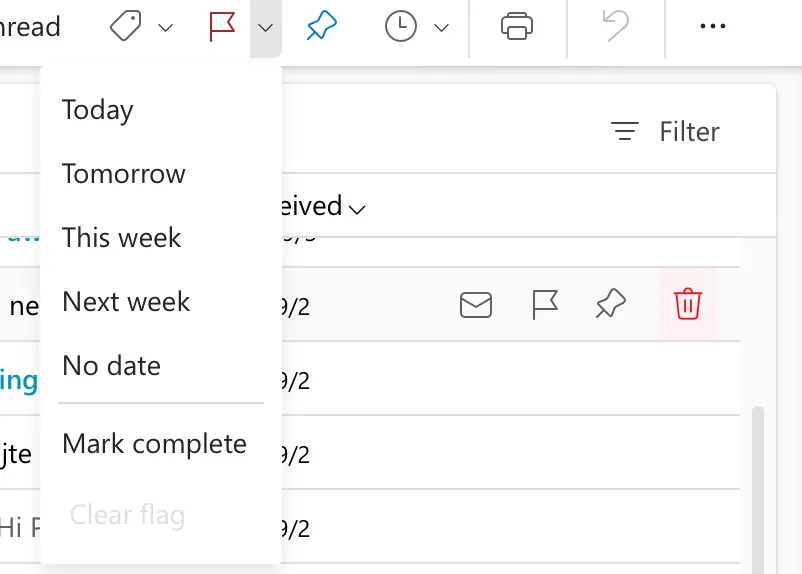Screen dimensions: 802x574
Task: Expand the categorize tag dropdown arrow
Action: pyautogui.click(x=166, y=28)
